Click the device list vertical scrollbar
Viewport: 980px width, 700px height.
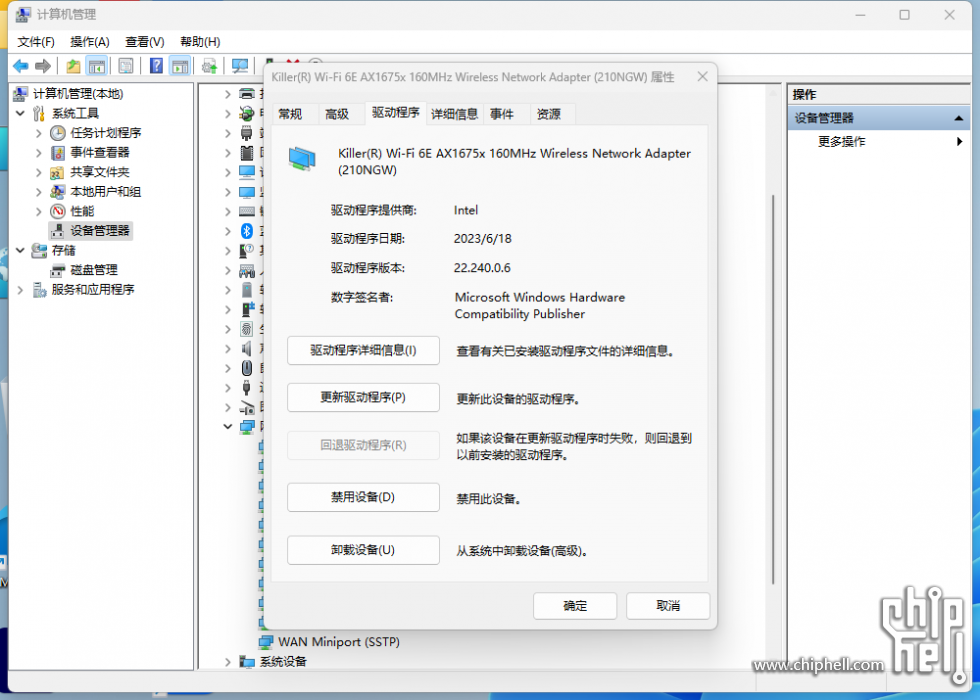772,388
